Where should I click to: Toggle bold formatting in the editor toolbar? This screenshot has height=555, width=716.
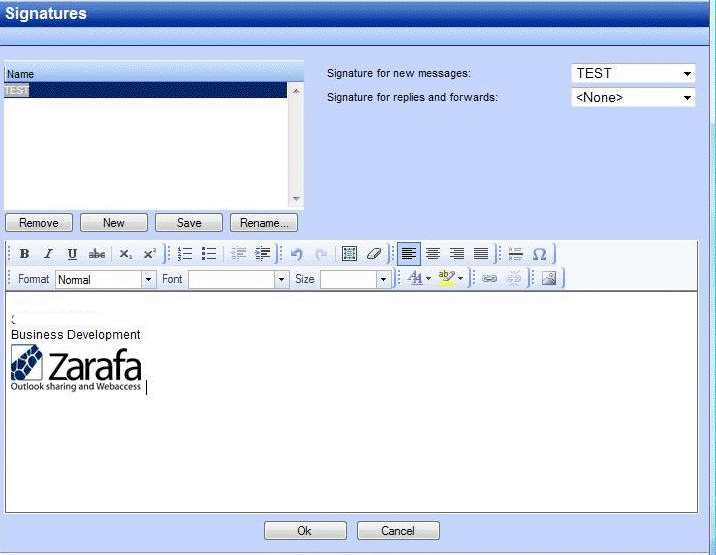point(24,254)
